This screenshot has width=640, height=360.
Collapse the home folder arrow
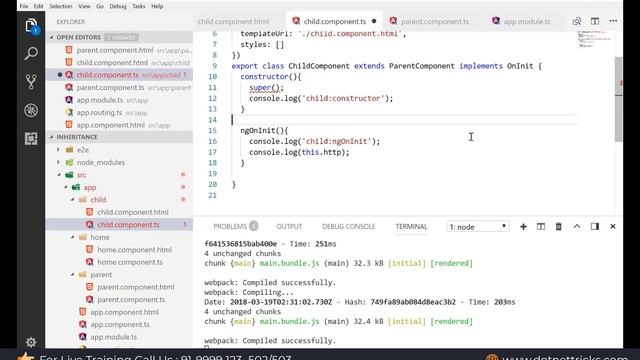tap(73, 237)
